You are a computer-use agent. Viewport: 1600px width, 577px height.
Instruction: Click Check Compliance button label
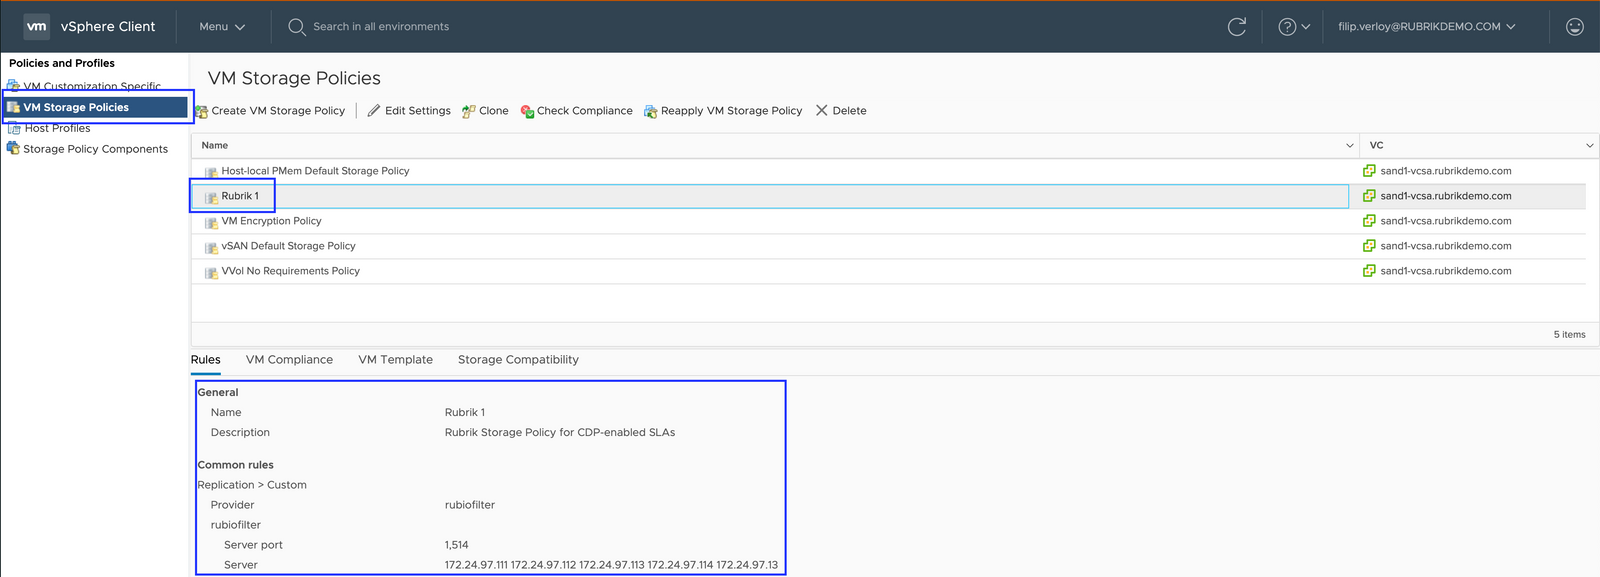tap(585, 111)
